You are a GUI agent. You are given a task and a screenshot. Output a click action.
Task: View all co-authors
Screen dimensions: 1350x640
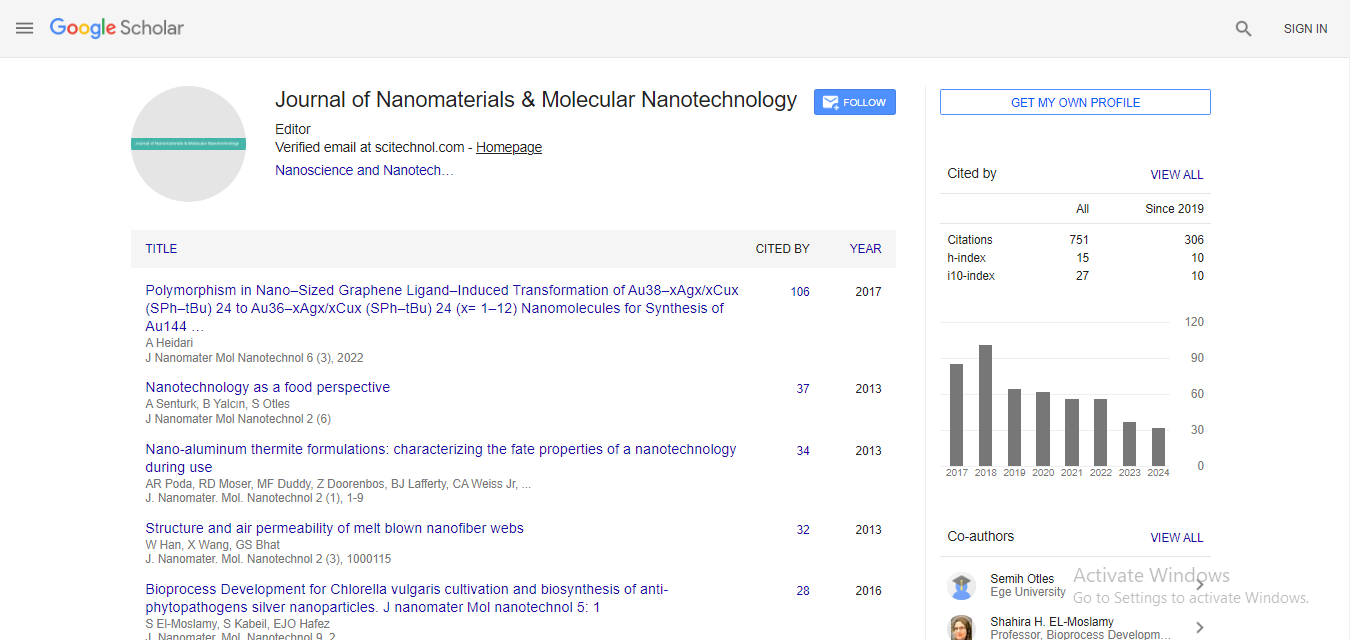coord(1177,537)
